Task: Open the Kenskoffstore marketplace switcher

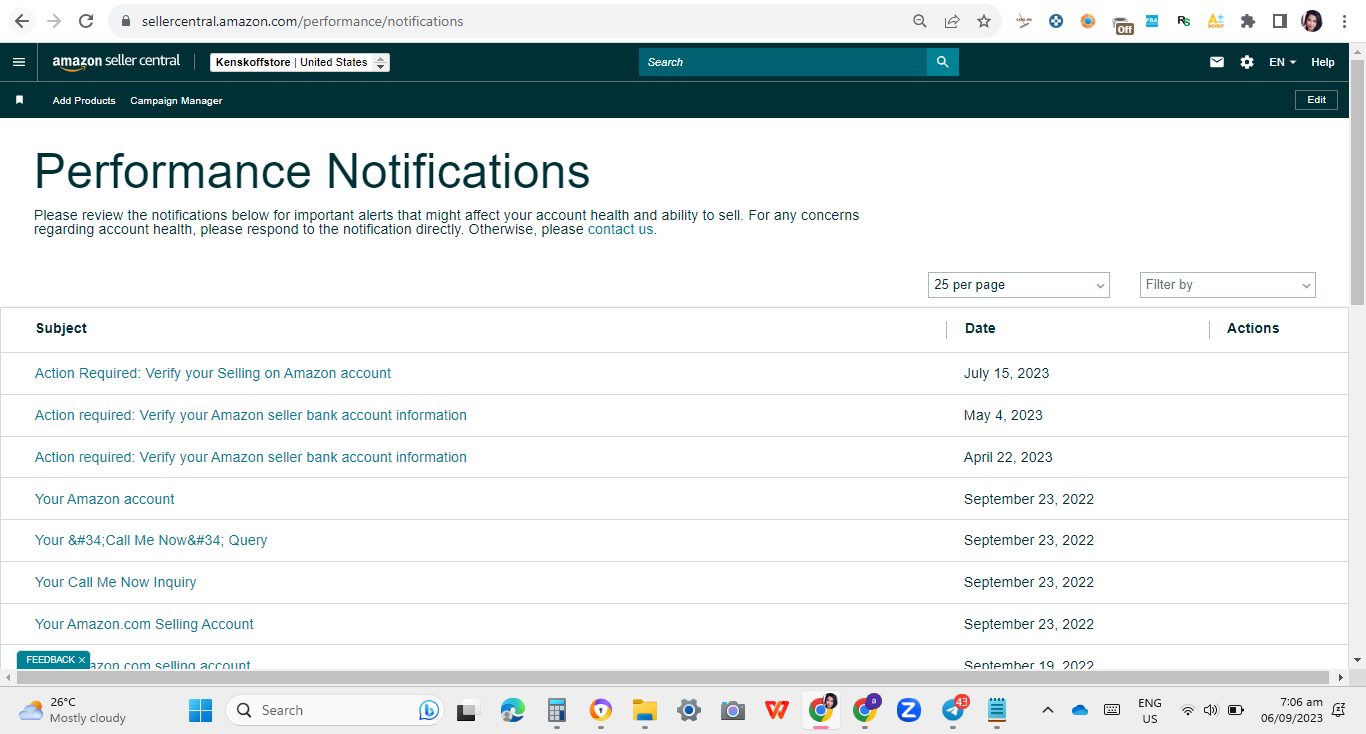Action: point(300,62)
